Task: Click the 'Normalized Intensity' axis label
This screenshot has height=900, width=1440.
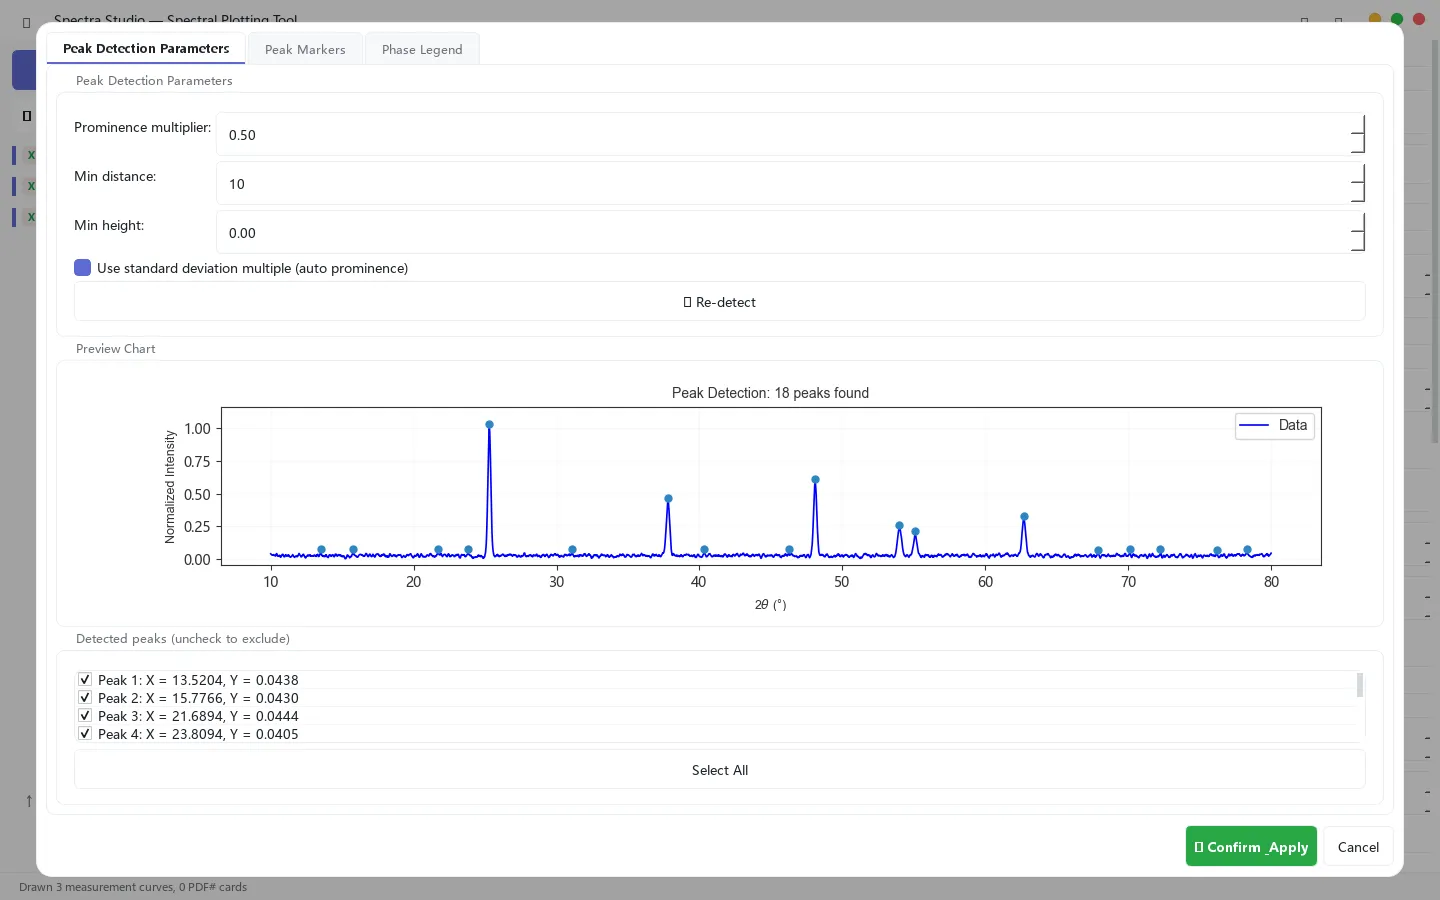Action: click(x=170, y=487)
